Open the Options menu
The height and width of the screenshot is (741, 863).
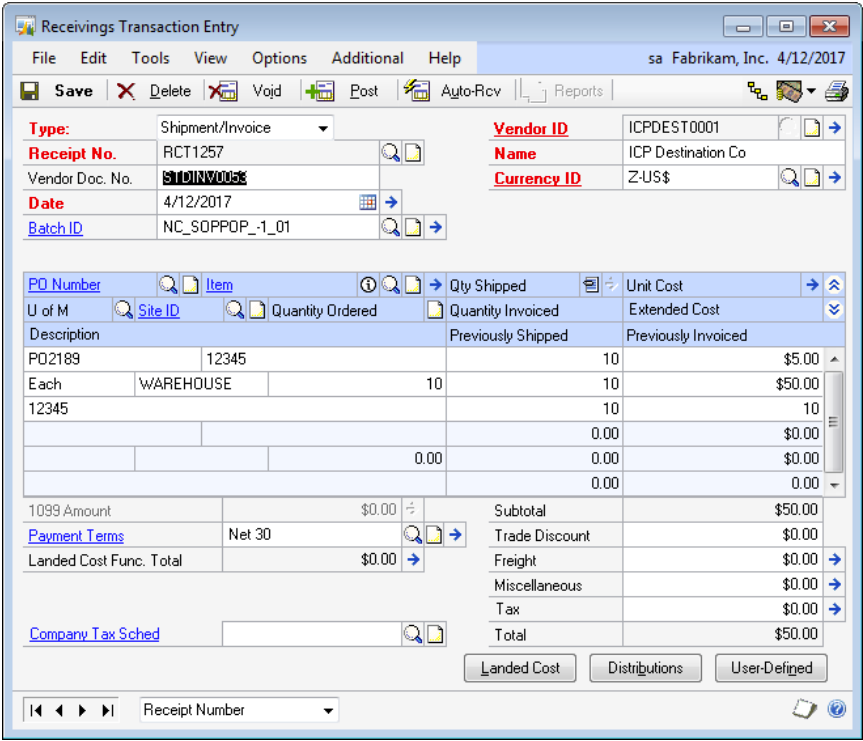coord(279,58)
